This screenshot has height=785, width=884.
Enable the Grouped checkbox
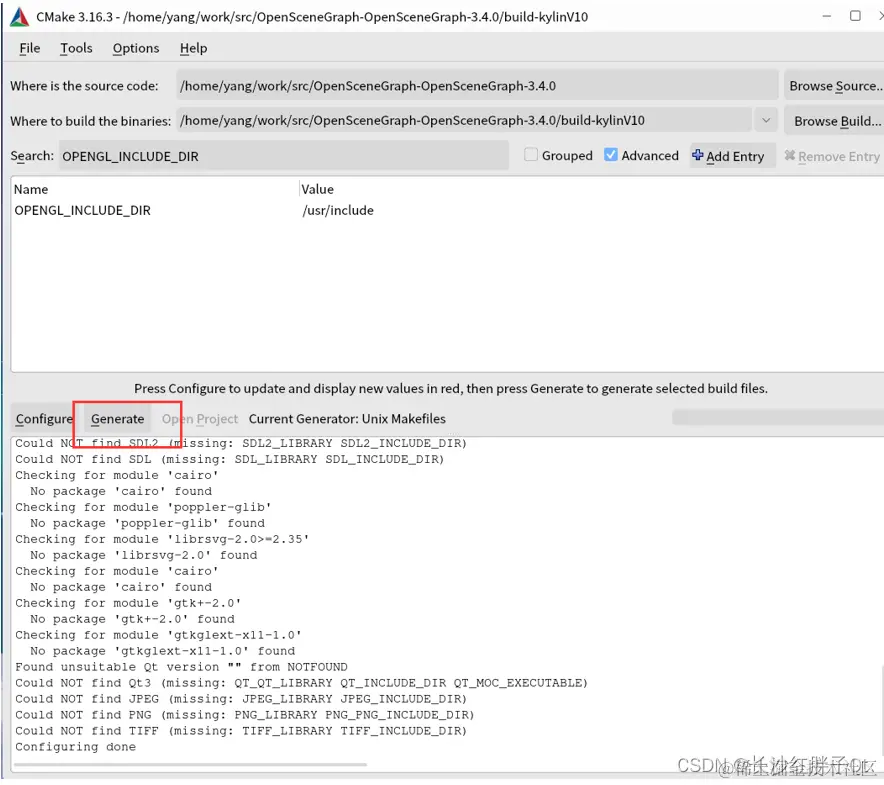pyautogui.click(x=531, y=155)
